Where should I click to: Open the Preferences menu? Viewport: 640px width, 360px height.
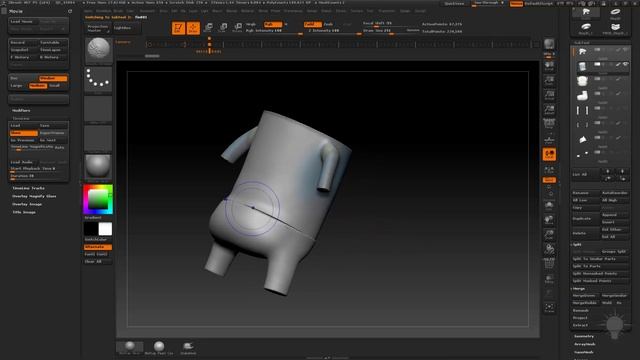(293, 11)
